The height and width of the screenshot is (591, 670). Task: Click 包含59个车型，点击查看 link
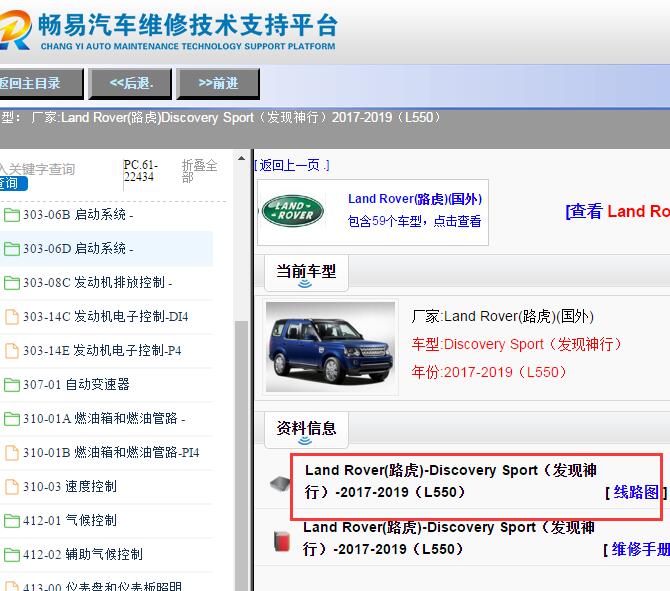coord(414,221)
